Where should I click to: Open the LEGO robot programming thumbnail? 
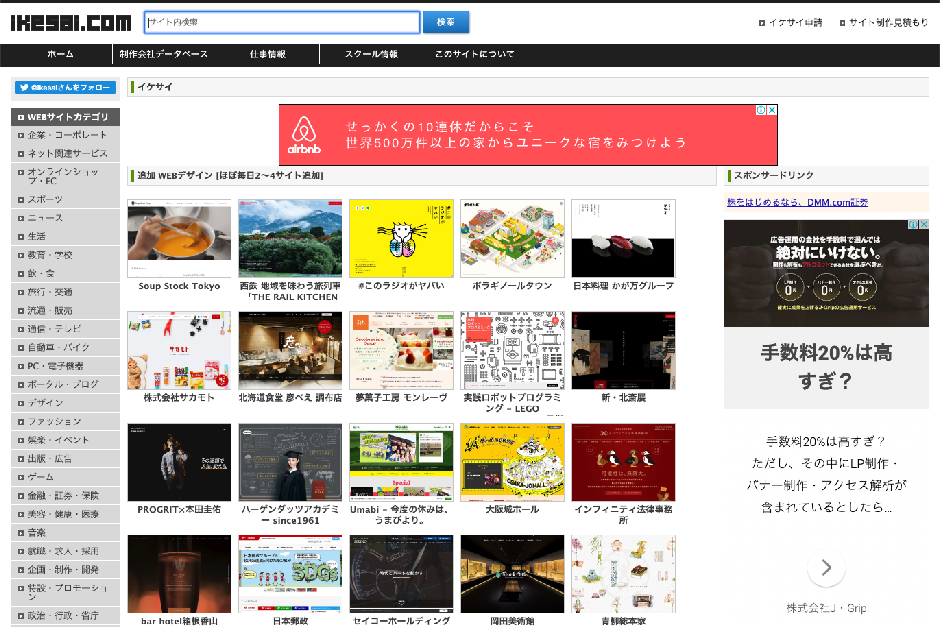pos(512,350)
